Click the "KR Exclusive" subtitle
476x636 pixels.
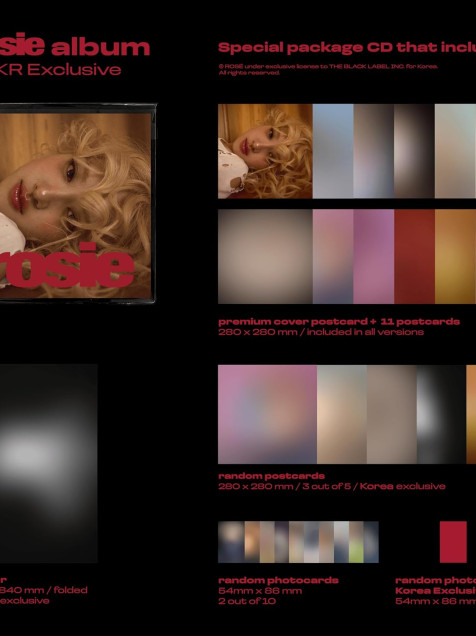60,70
